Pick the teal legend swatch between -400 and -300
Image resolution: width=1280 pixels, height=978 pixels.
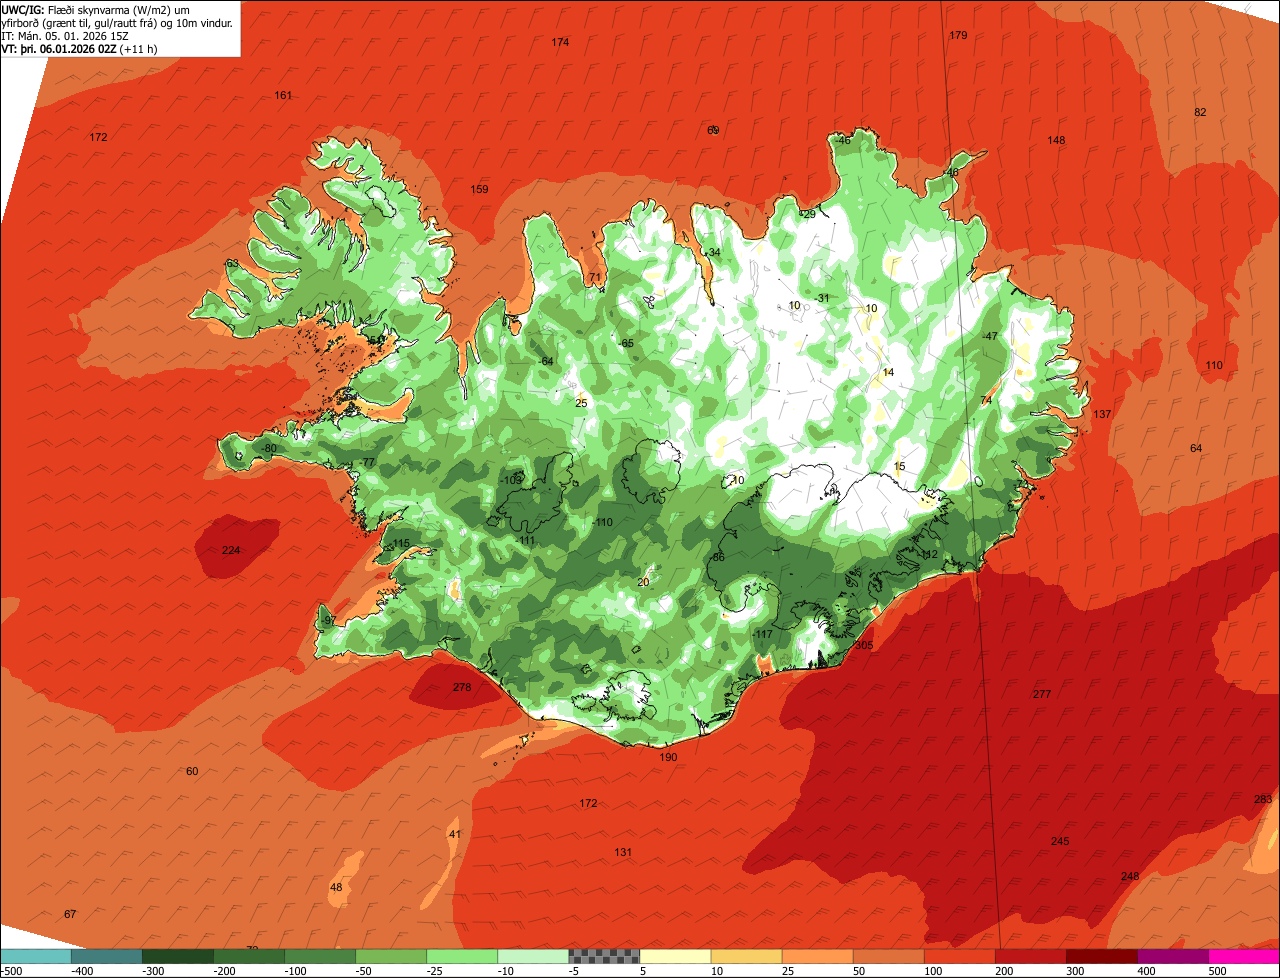107,956
